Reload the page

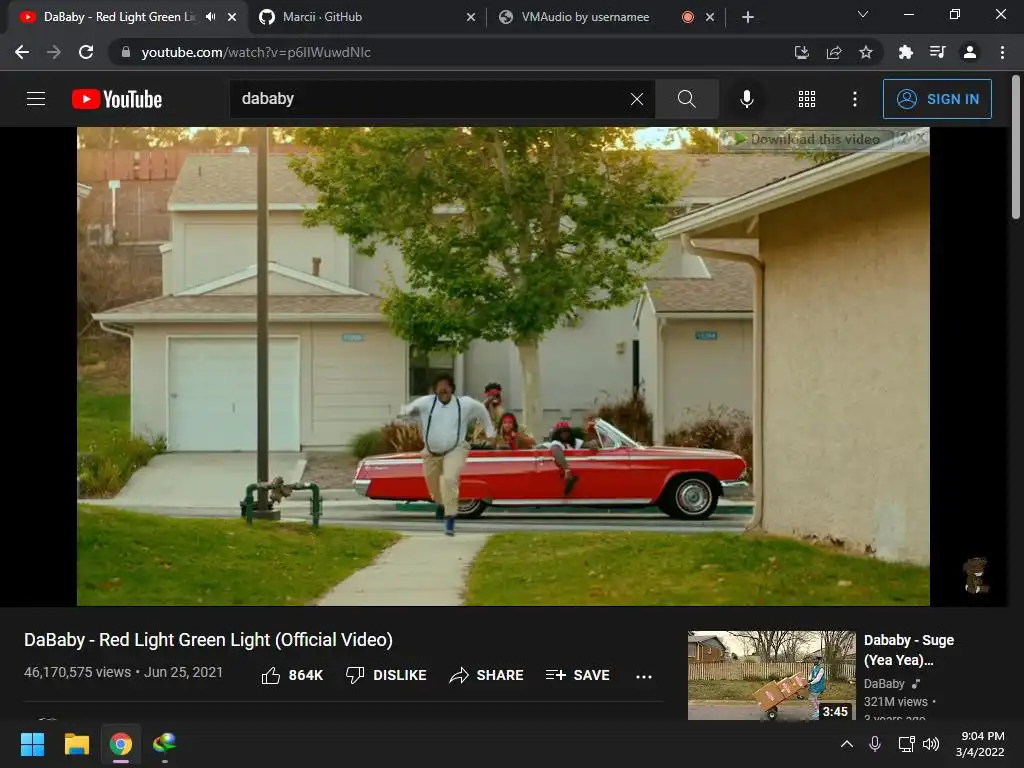pos(86,52)
